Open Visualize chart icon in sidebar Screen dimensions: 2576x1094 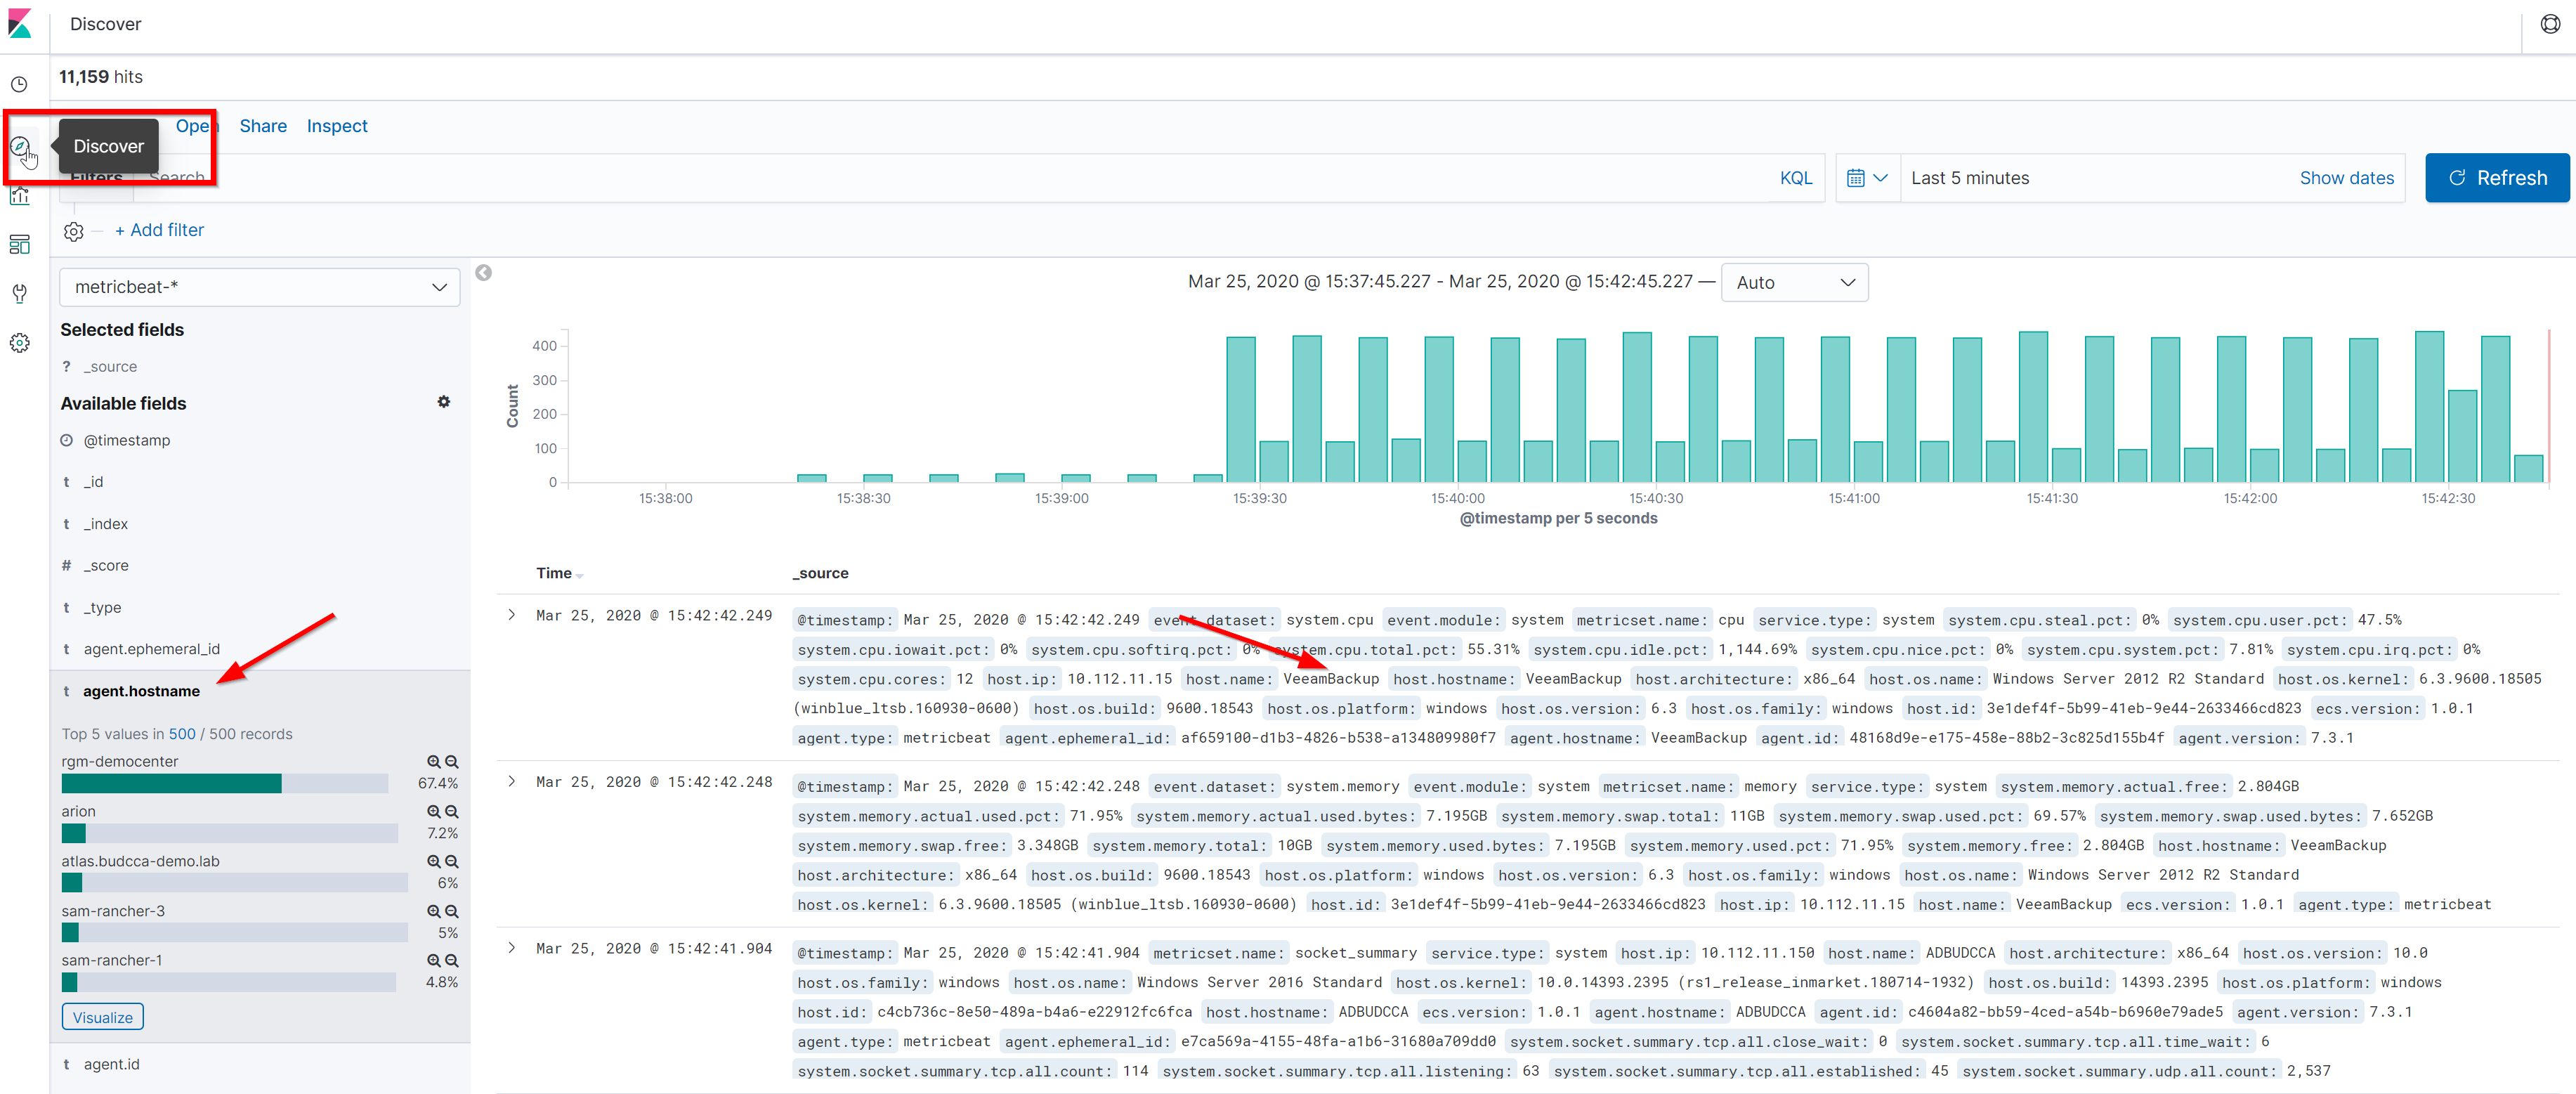coord(19,196)
